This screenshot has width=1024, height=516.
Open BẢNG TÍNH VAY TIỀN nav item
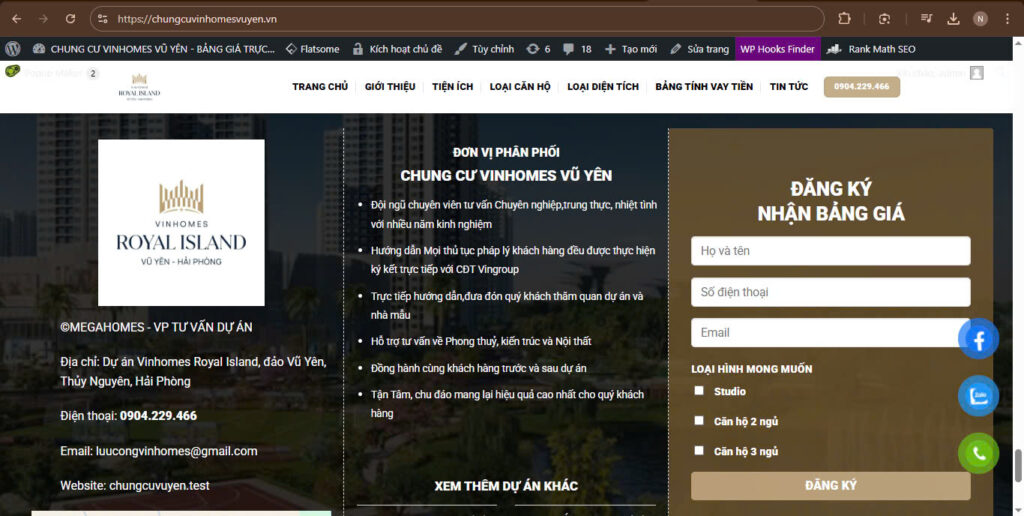pos(704,87)
